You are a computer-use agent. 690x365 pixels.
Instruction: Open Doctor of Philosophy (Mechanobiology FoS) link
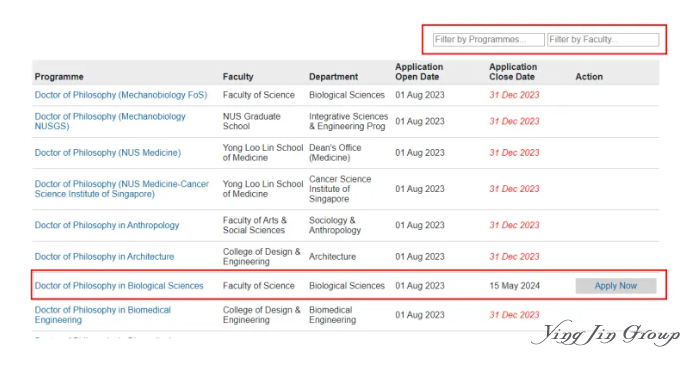(x=121, y=95)
